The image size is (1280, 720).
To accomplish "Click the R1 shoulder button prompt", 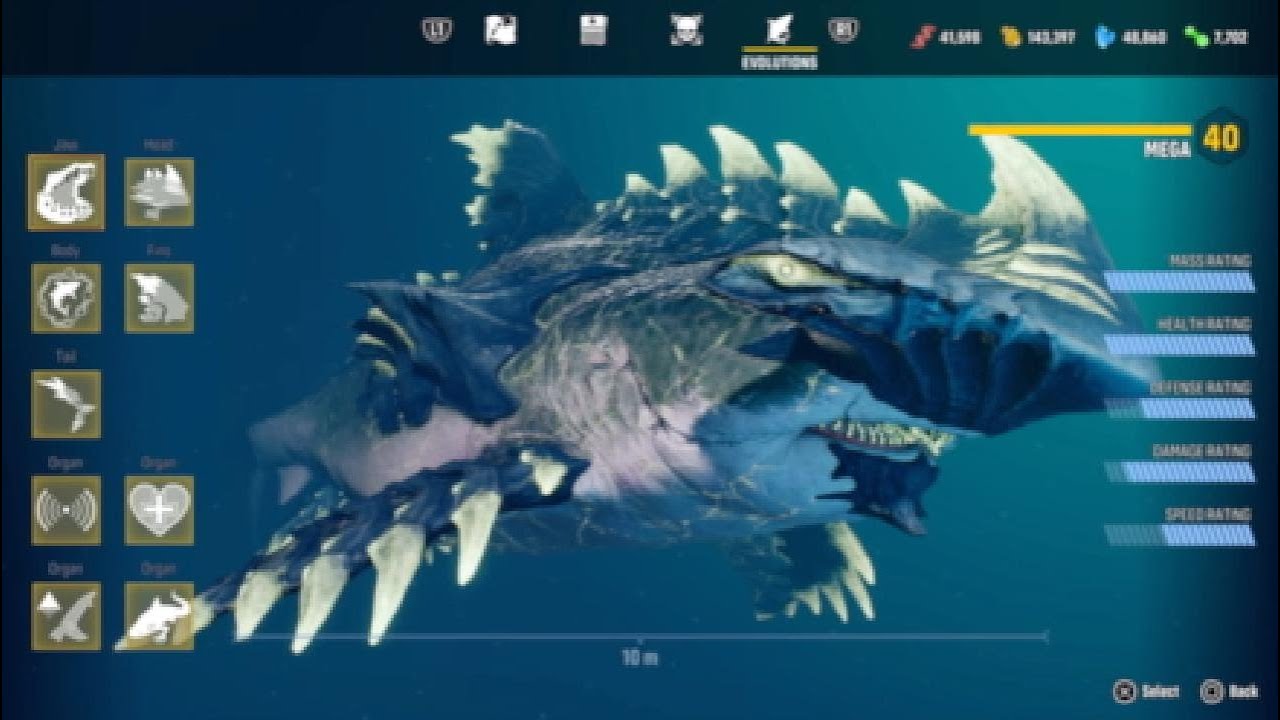I will pyautogui.click(x=843, y=31).
